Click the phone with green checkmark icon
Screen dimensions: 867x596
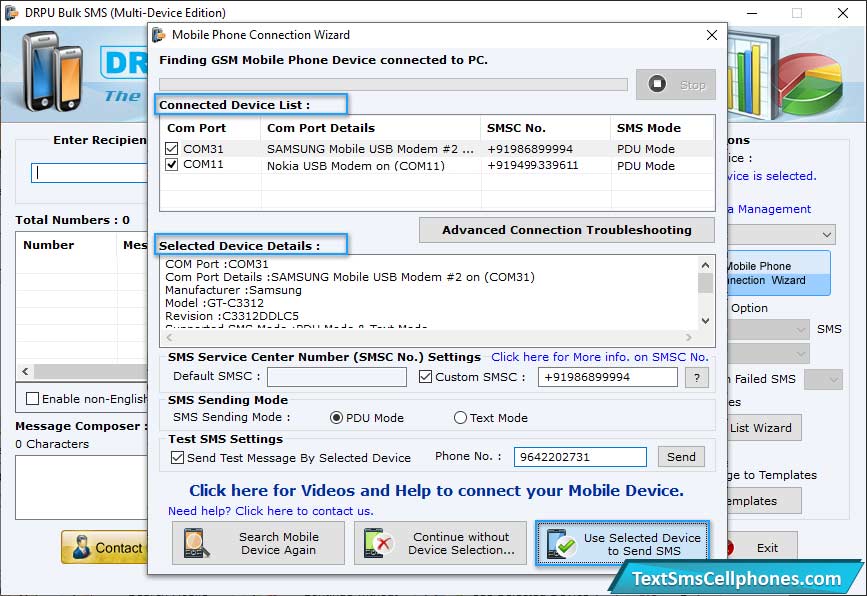[561, 544]
